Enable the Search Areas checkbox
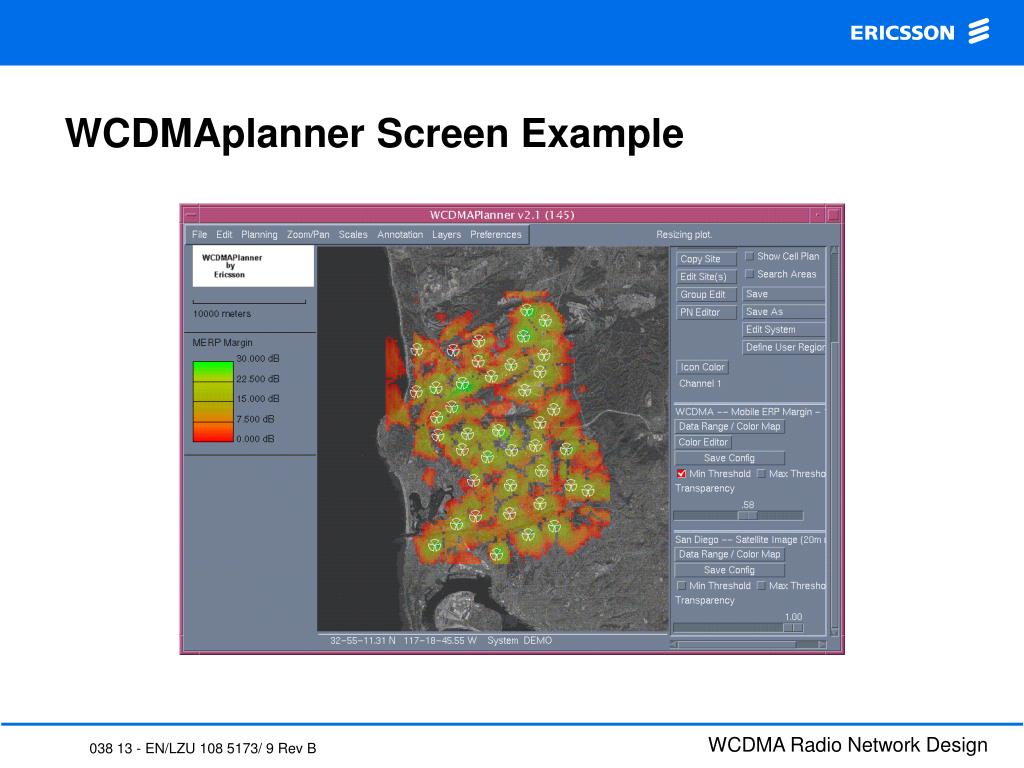 tap(750, 274)
